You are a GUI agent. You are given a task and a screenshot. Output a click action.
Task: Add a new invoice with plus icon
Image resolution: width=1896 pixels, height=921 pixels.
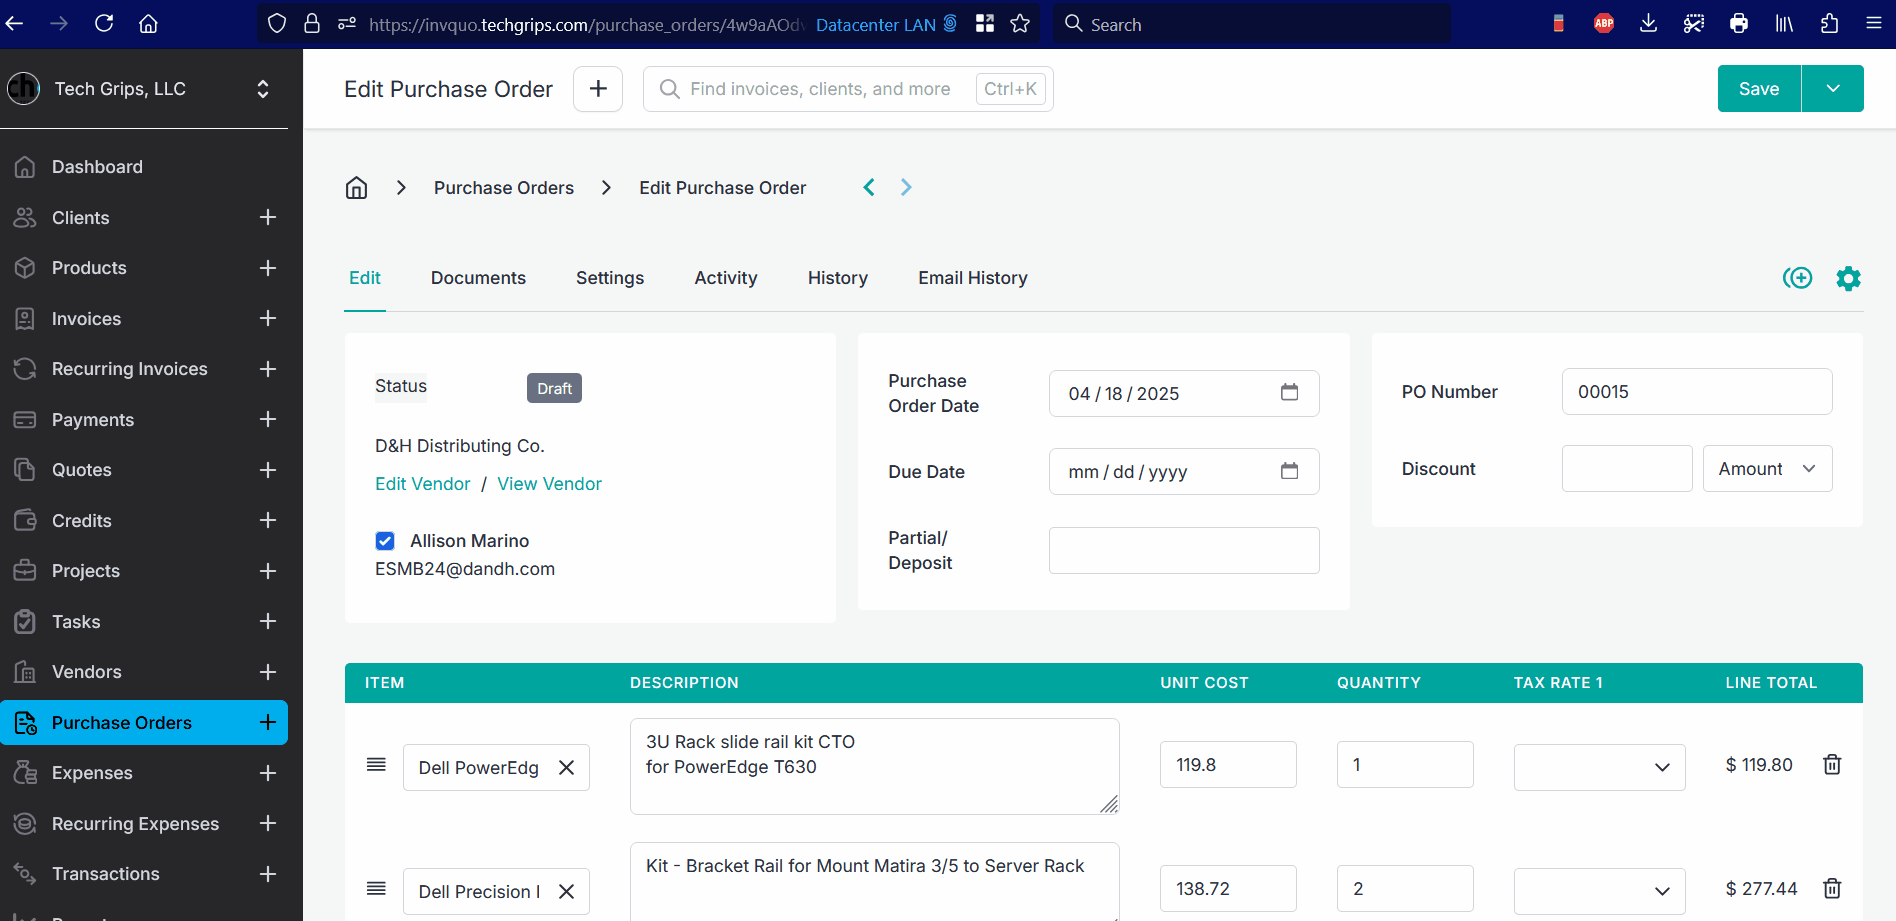coord(268,318)
